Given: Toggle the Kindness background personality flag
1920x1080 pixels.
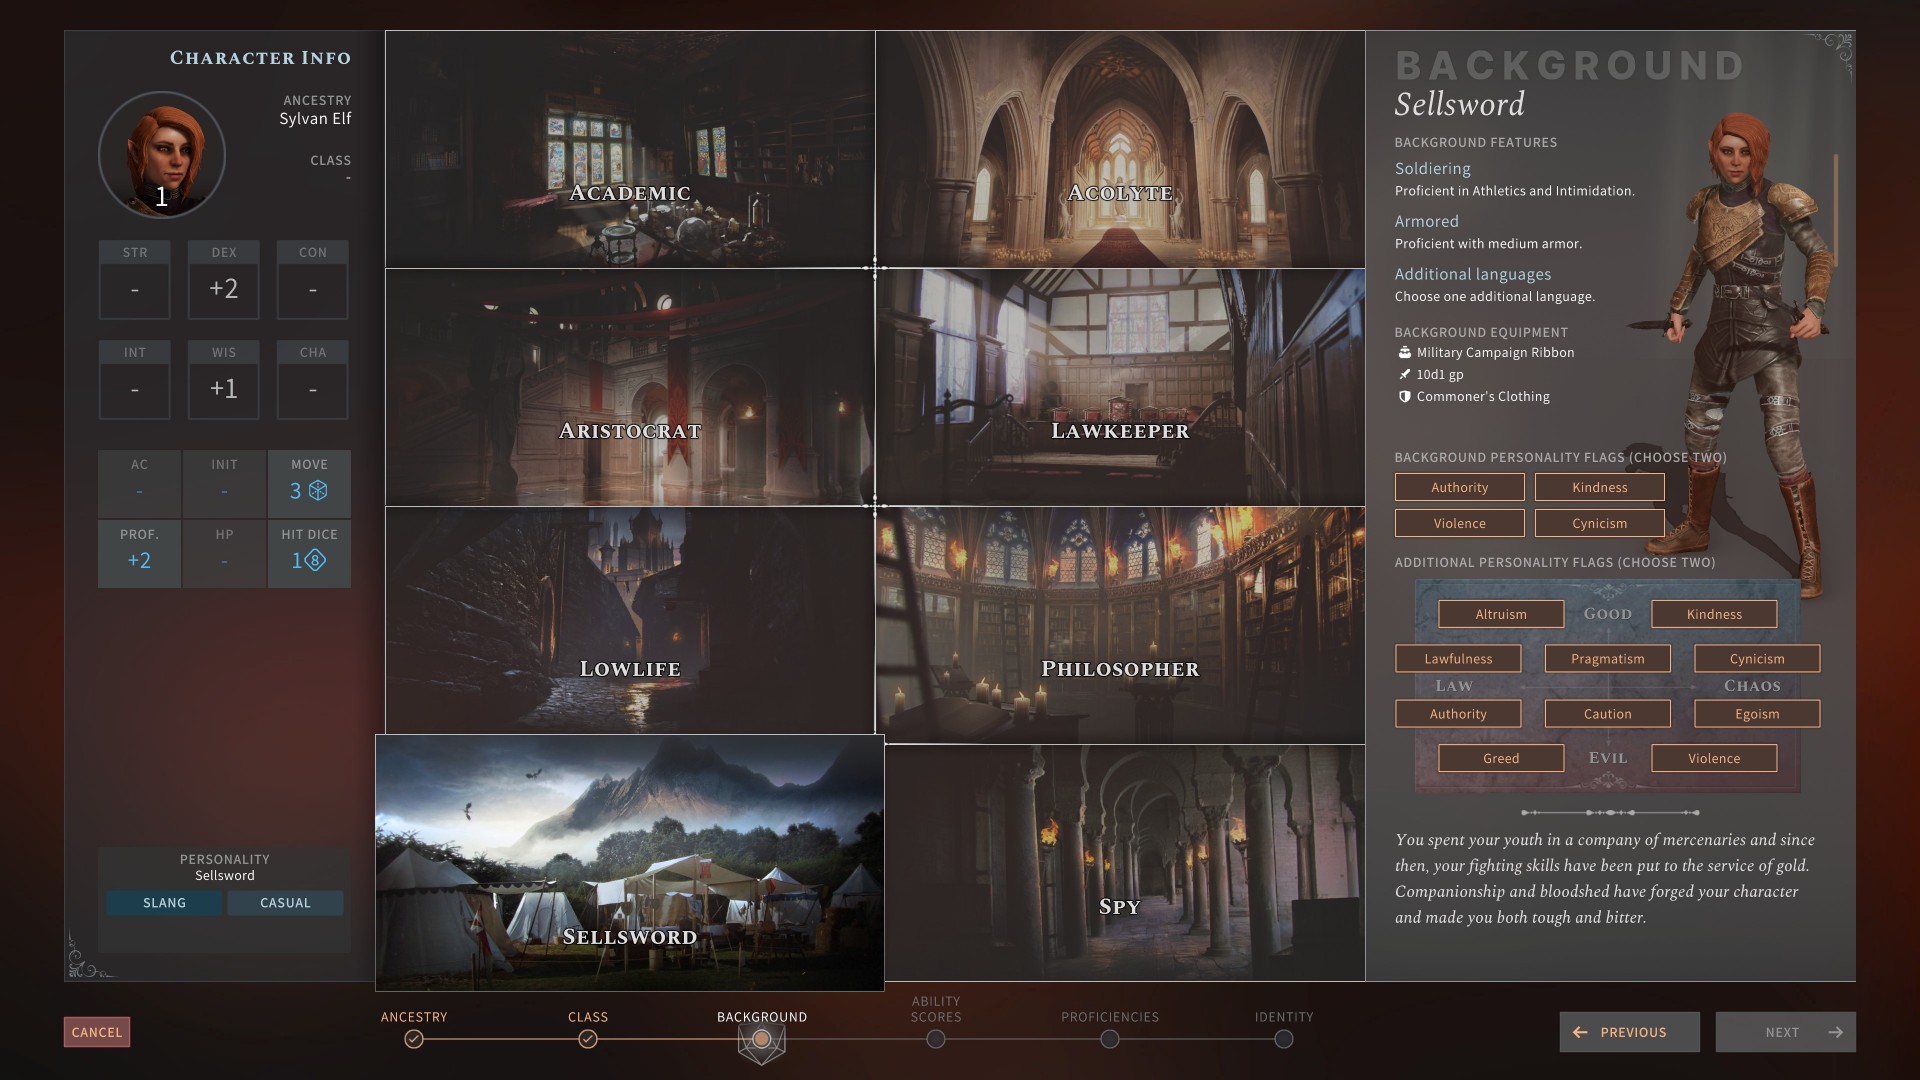Looking at the screenshot, I should pos(1599,487).
